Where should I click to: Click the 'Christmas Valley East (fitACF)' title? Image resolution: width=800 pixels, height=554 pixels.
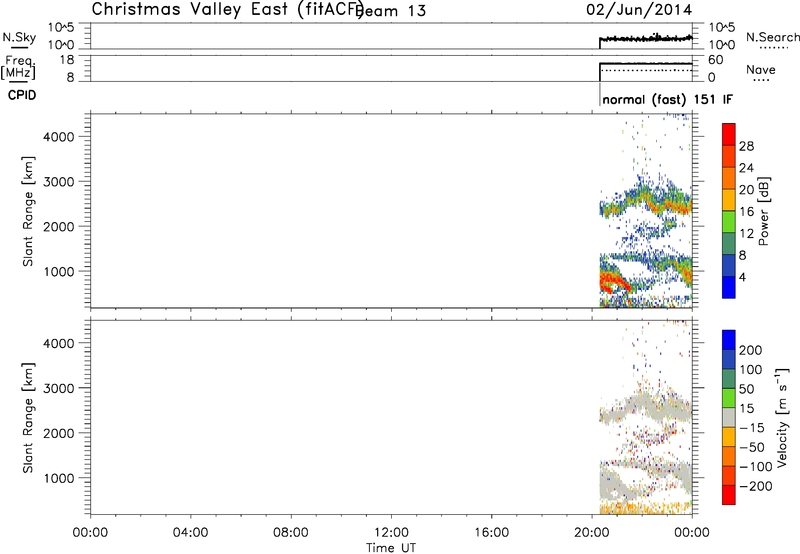228,9
